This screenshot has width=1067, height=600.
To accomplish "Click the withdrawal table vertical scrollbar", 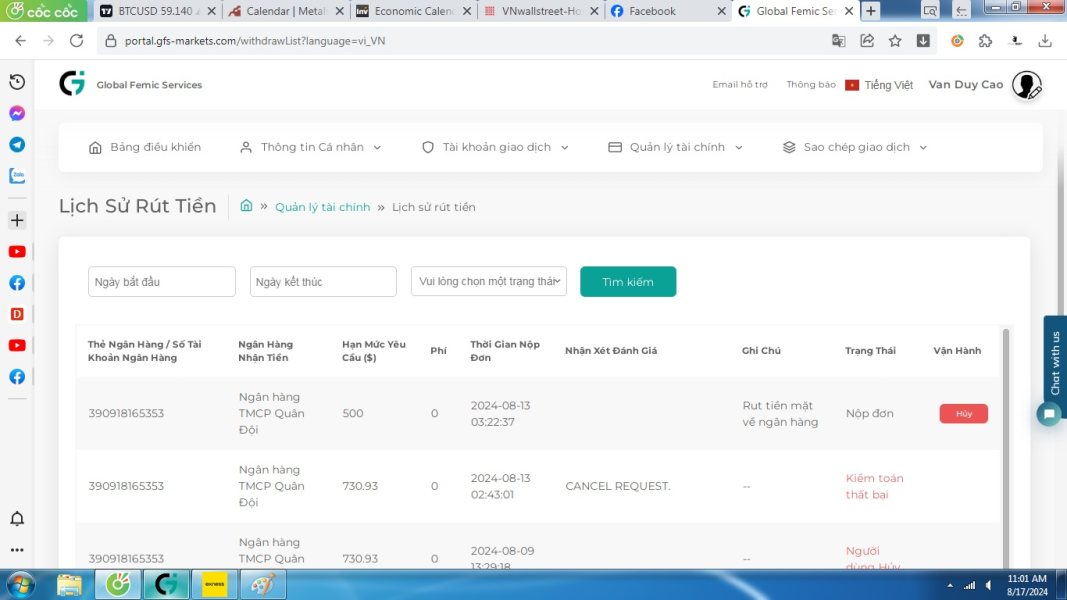I will (1006, 449).
